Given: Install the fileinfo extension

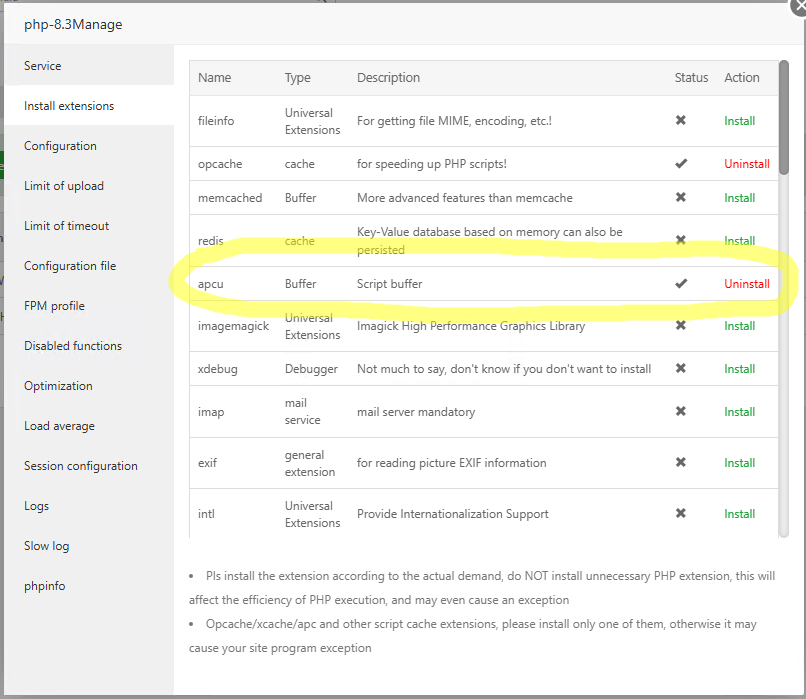Looking at the screenshot, I should coord(739,121).
